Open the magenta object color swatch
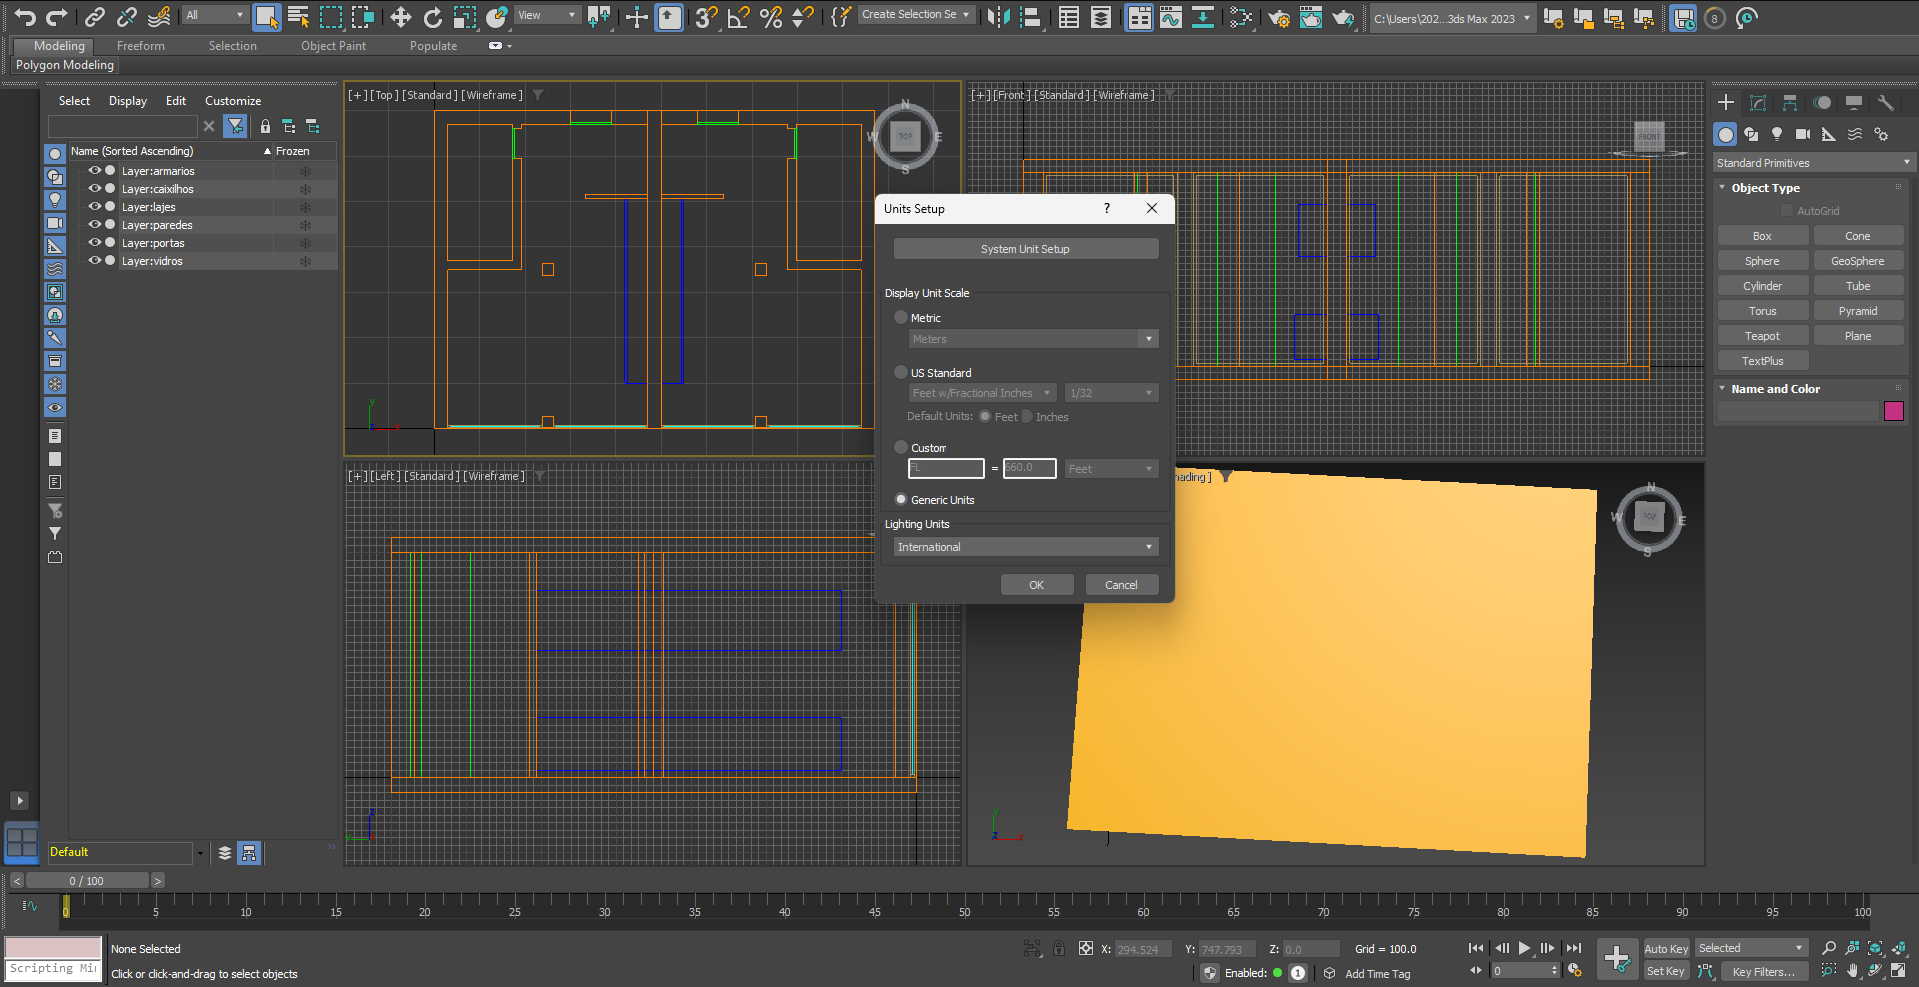1919x987 pixels. click(x=1893, y=411)
